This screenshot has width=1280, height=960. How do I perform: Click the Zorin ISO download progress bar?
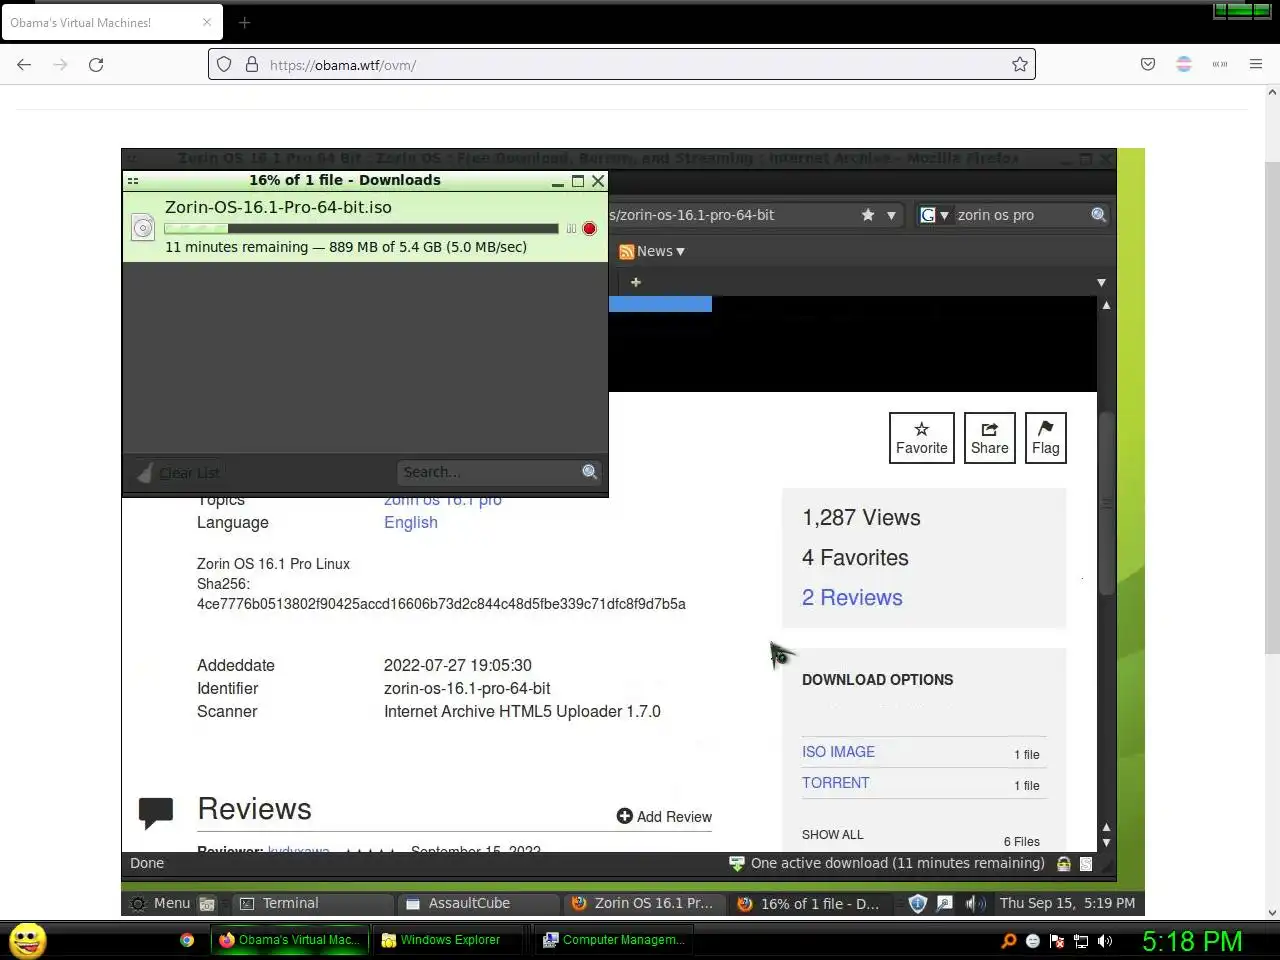click(x=361, y=229)
